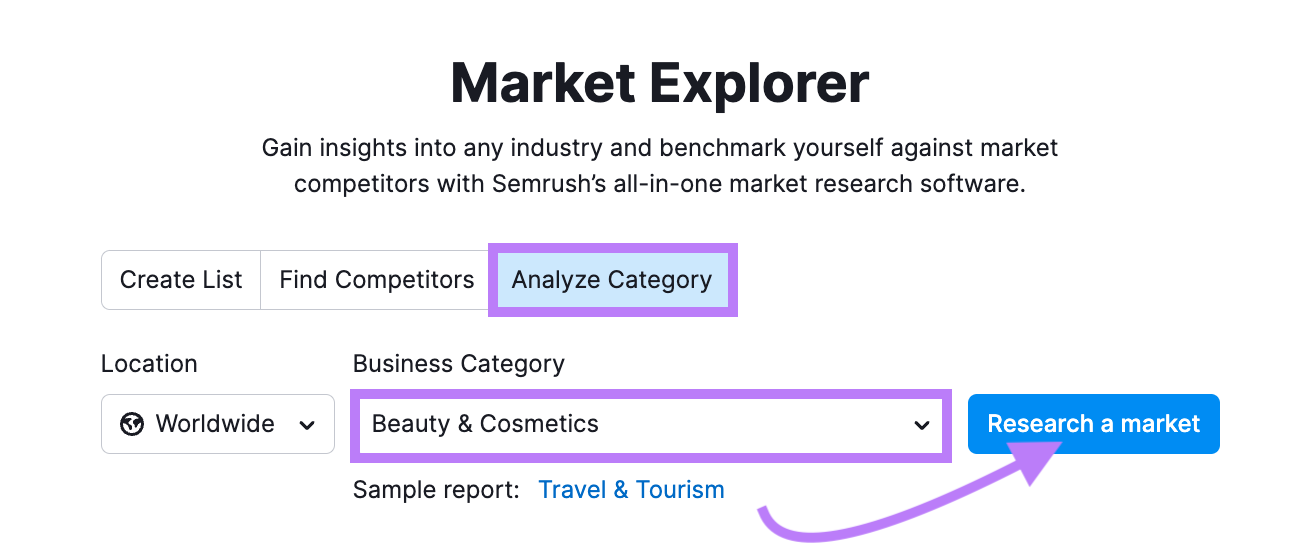Select the Analyze Category tab
The height and width of the screenshot is (557, 1315).
(612, 280)
